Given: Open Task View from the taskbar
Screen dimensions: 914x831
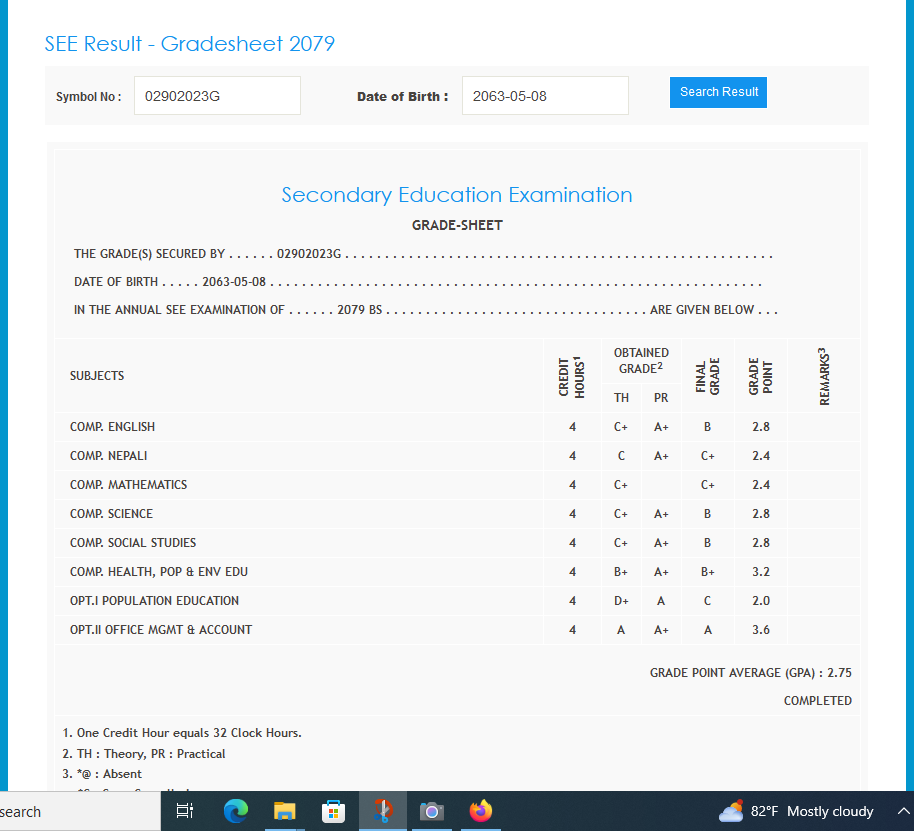Looking at the screenshot, I should click(184, 811).
